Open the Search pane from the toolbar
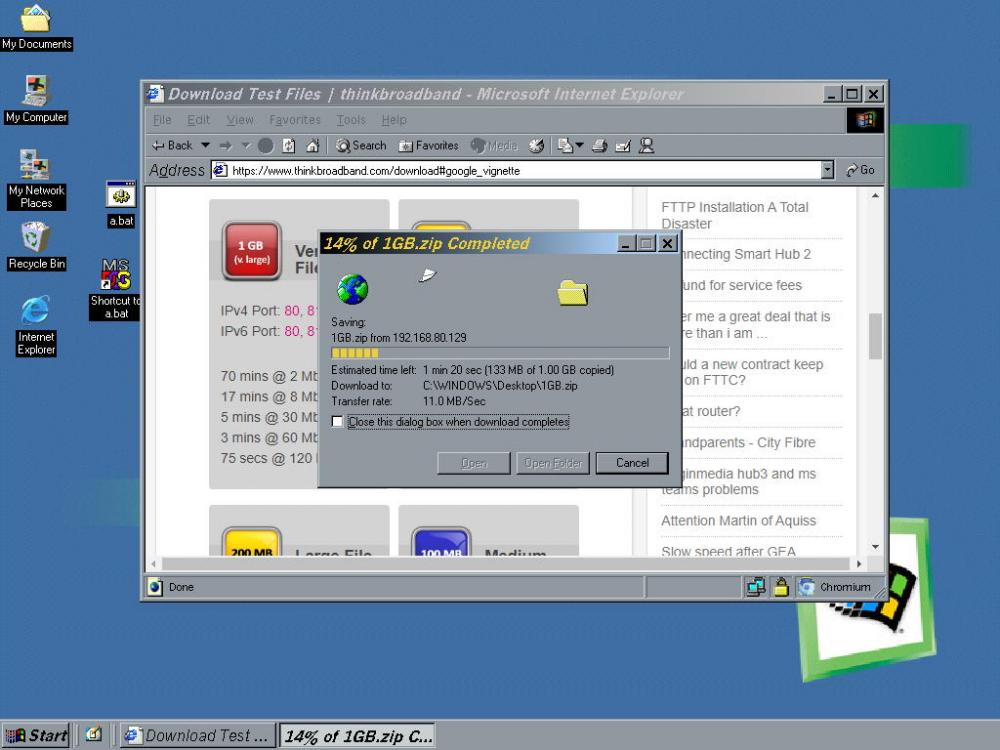Viewport: 1000px width, 750px height. 360,145
